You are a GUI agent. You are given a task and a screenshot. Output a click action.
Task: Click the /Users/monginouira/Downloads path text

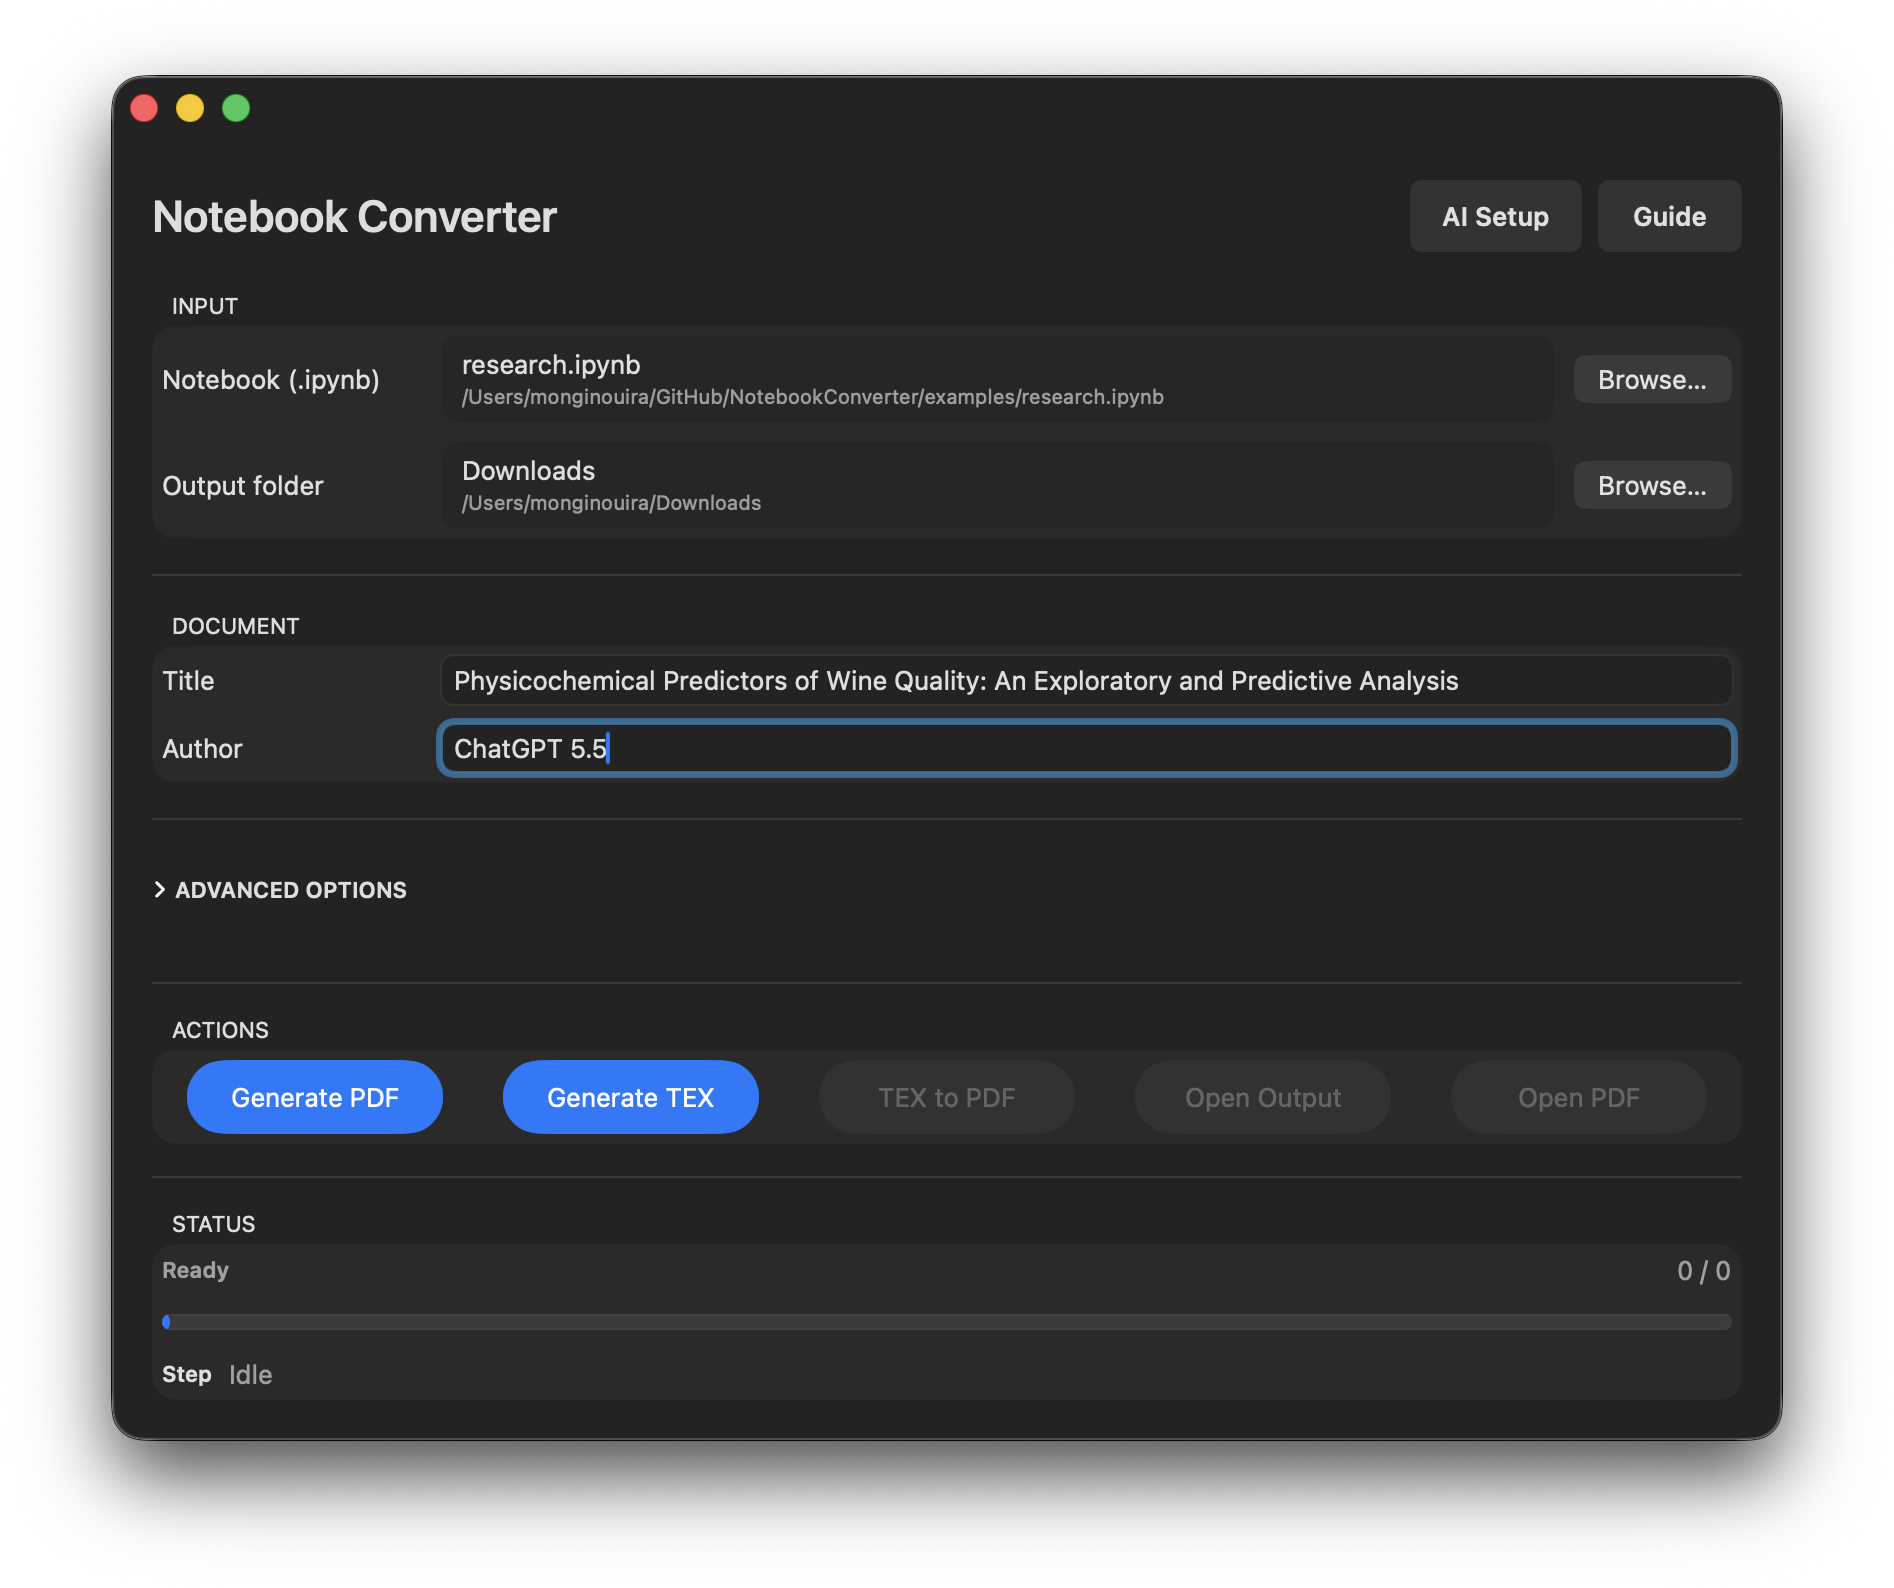(611, 503)
